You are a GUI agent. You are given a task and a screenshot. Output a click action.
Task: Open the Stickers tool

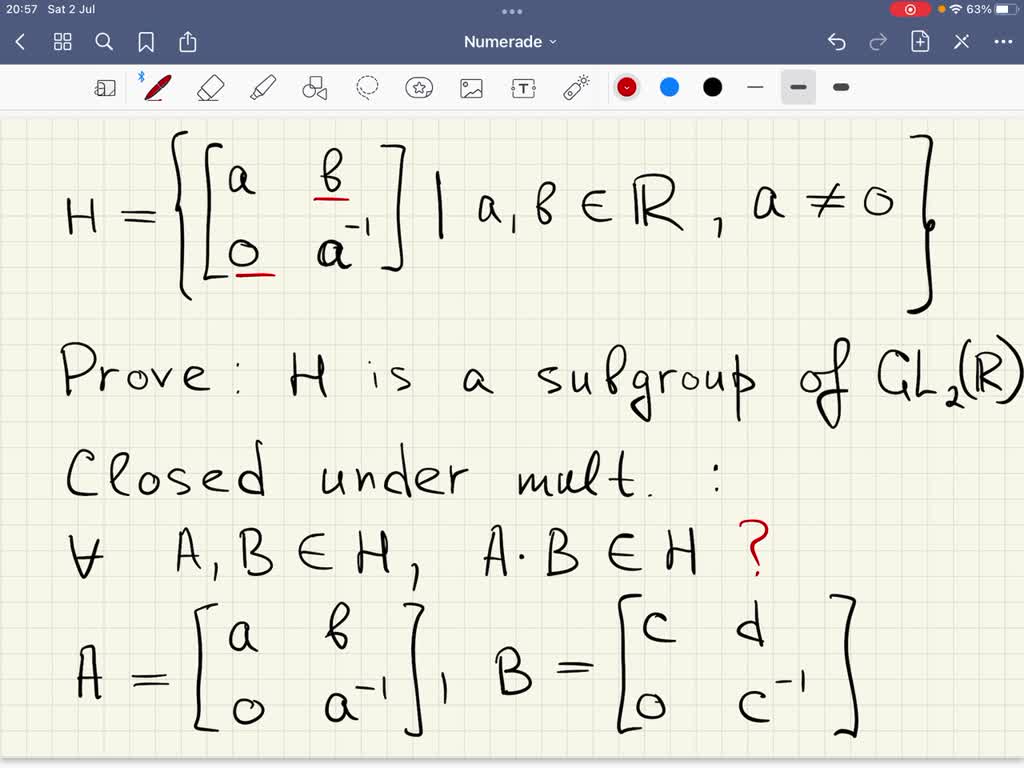[x=420, y=87]
